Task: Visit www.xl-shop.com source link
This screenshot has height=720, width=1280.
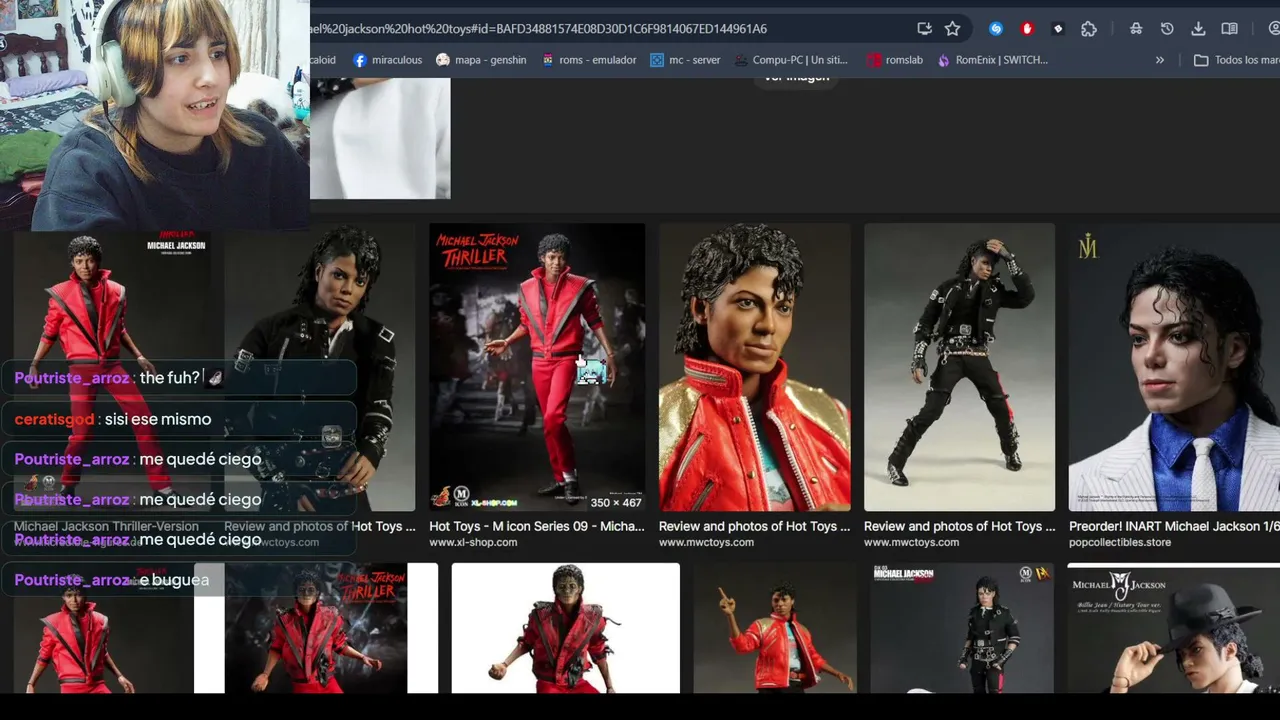Action: pyautogui.click(x=473, y=542)
